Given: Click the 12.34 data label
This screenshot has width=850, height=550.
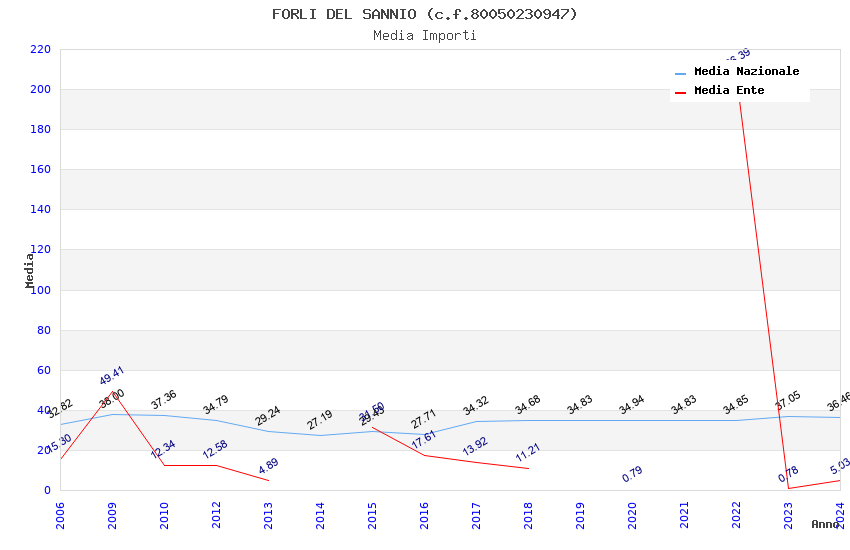Looking at the screenshot, I should (163, 449).
